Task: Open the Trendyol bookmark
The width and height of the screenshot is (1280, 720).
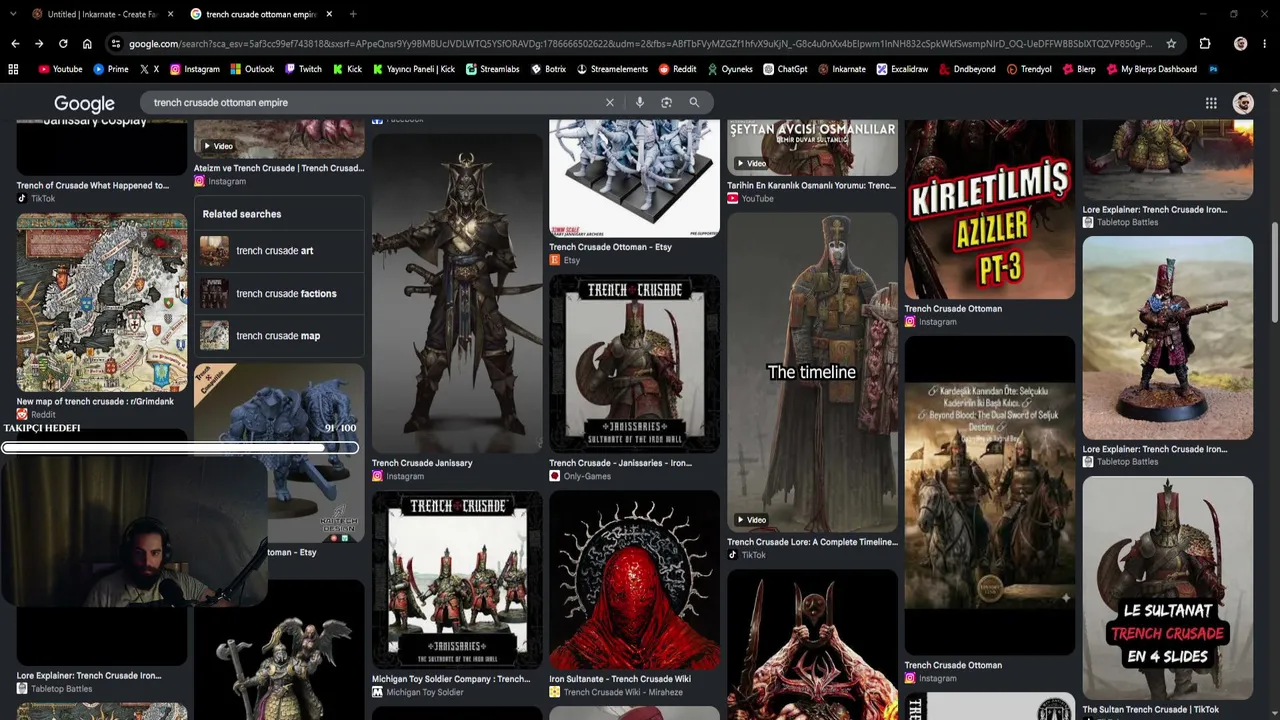Action: (1029, 69)
